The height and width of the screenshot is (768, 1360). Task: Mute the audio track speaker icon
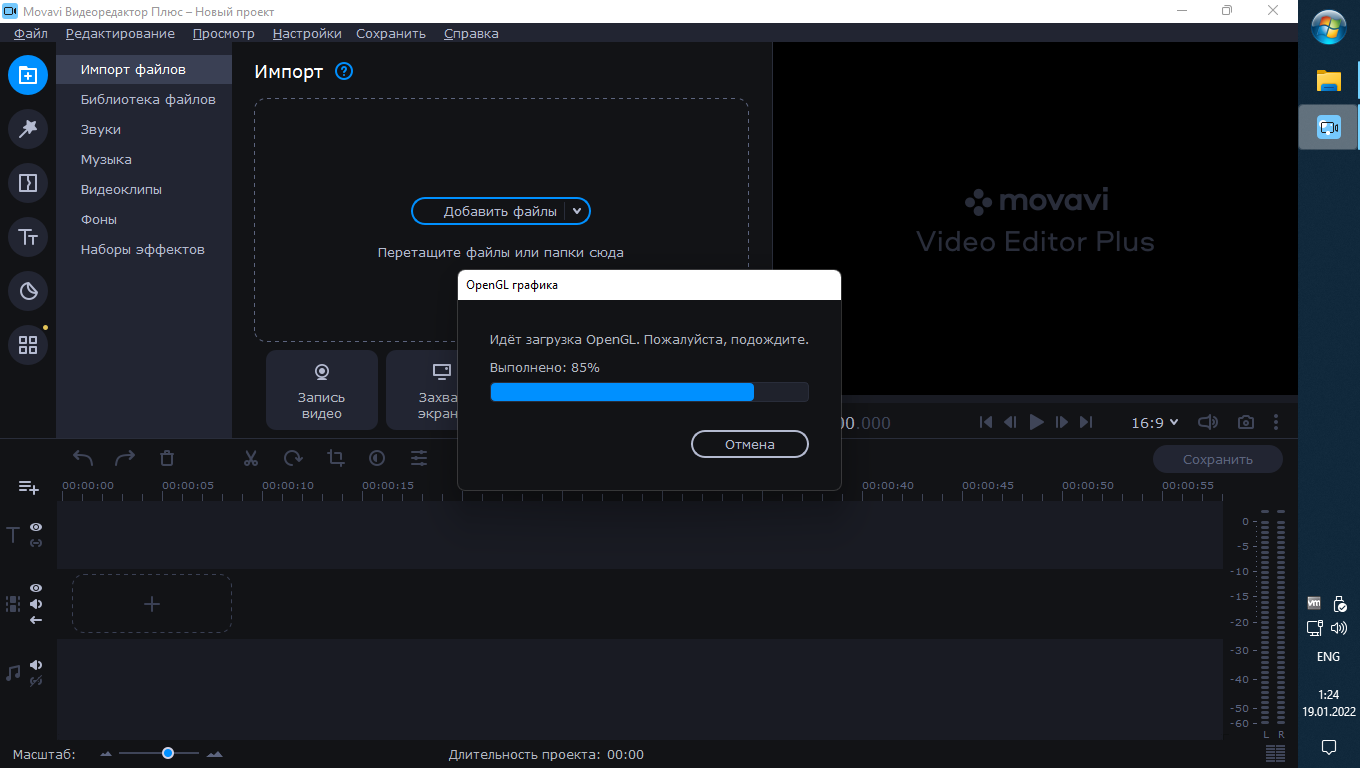coord(36,665)
